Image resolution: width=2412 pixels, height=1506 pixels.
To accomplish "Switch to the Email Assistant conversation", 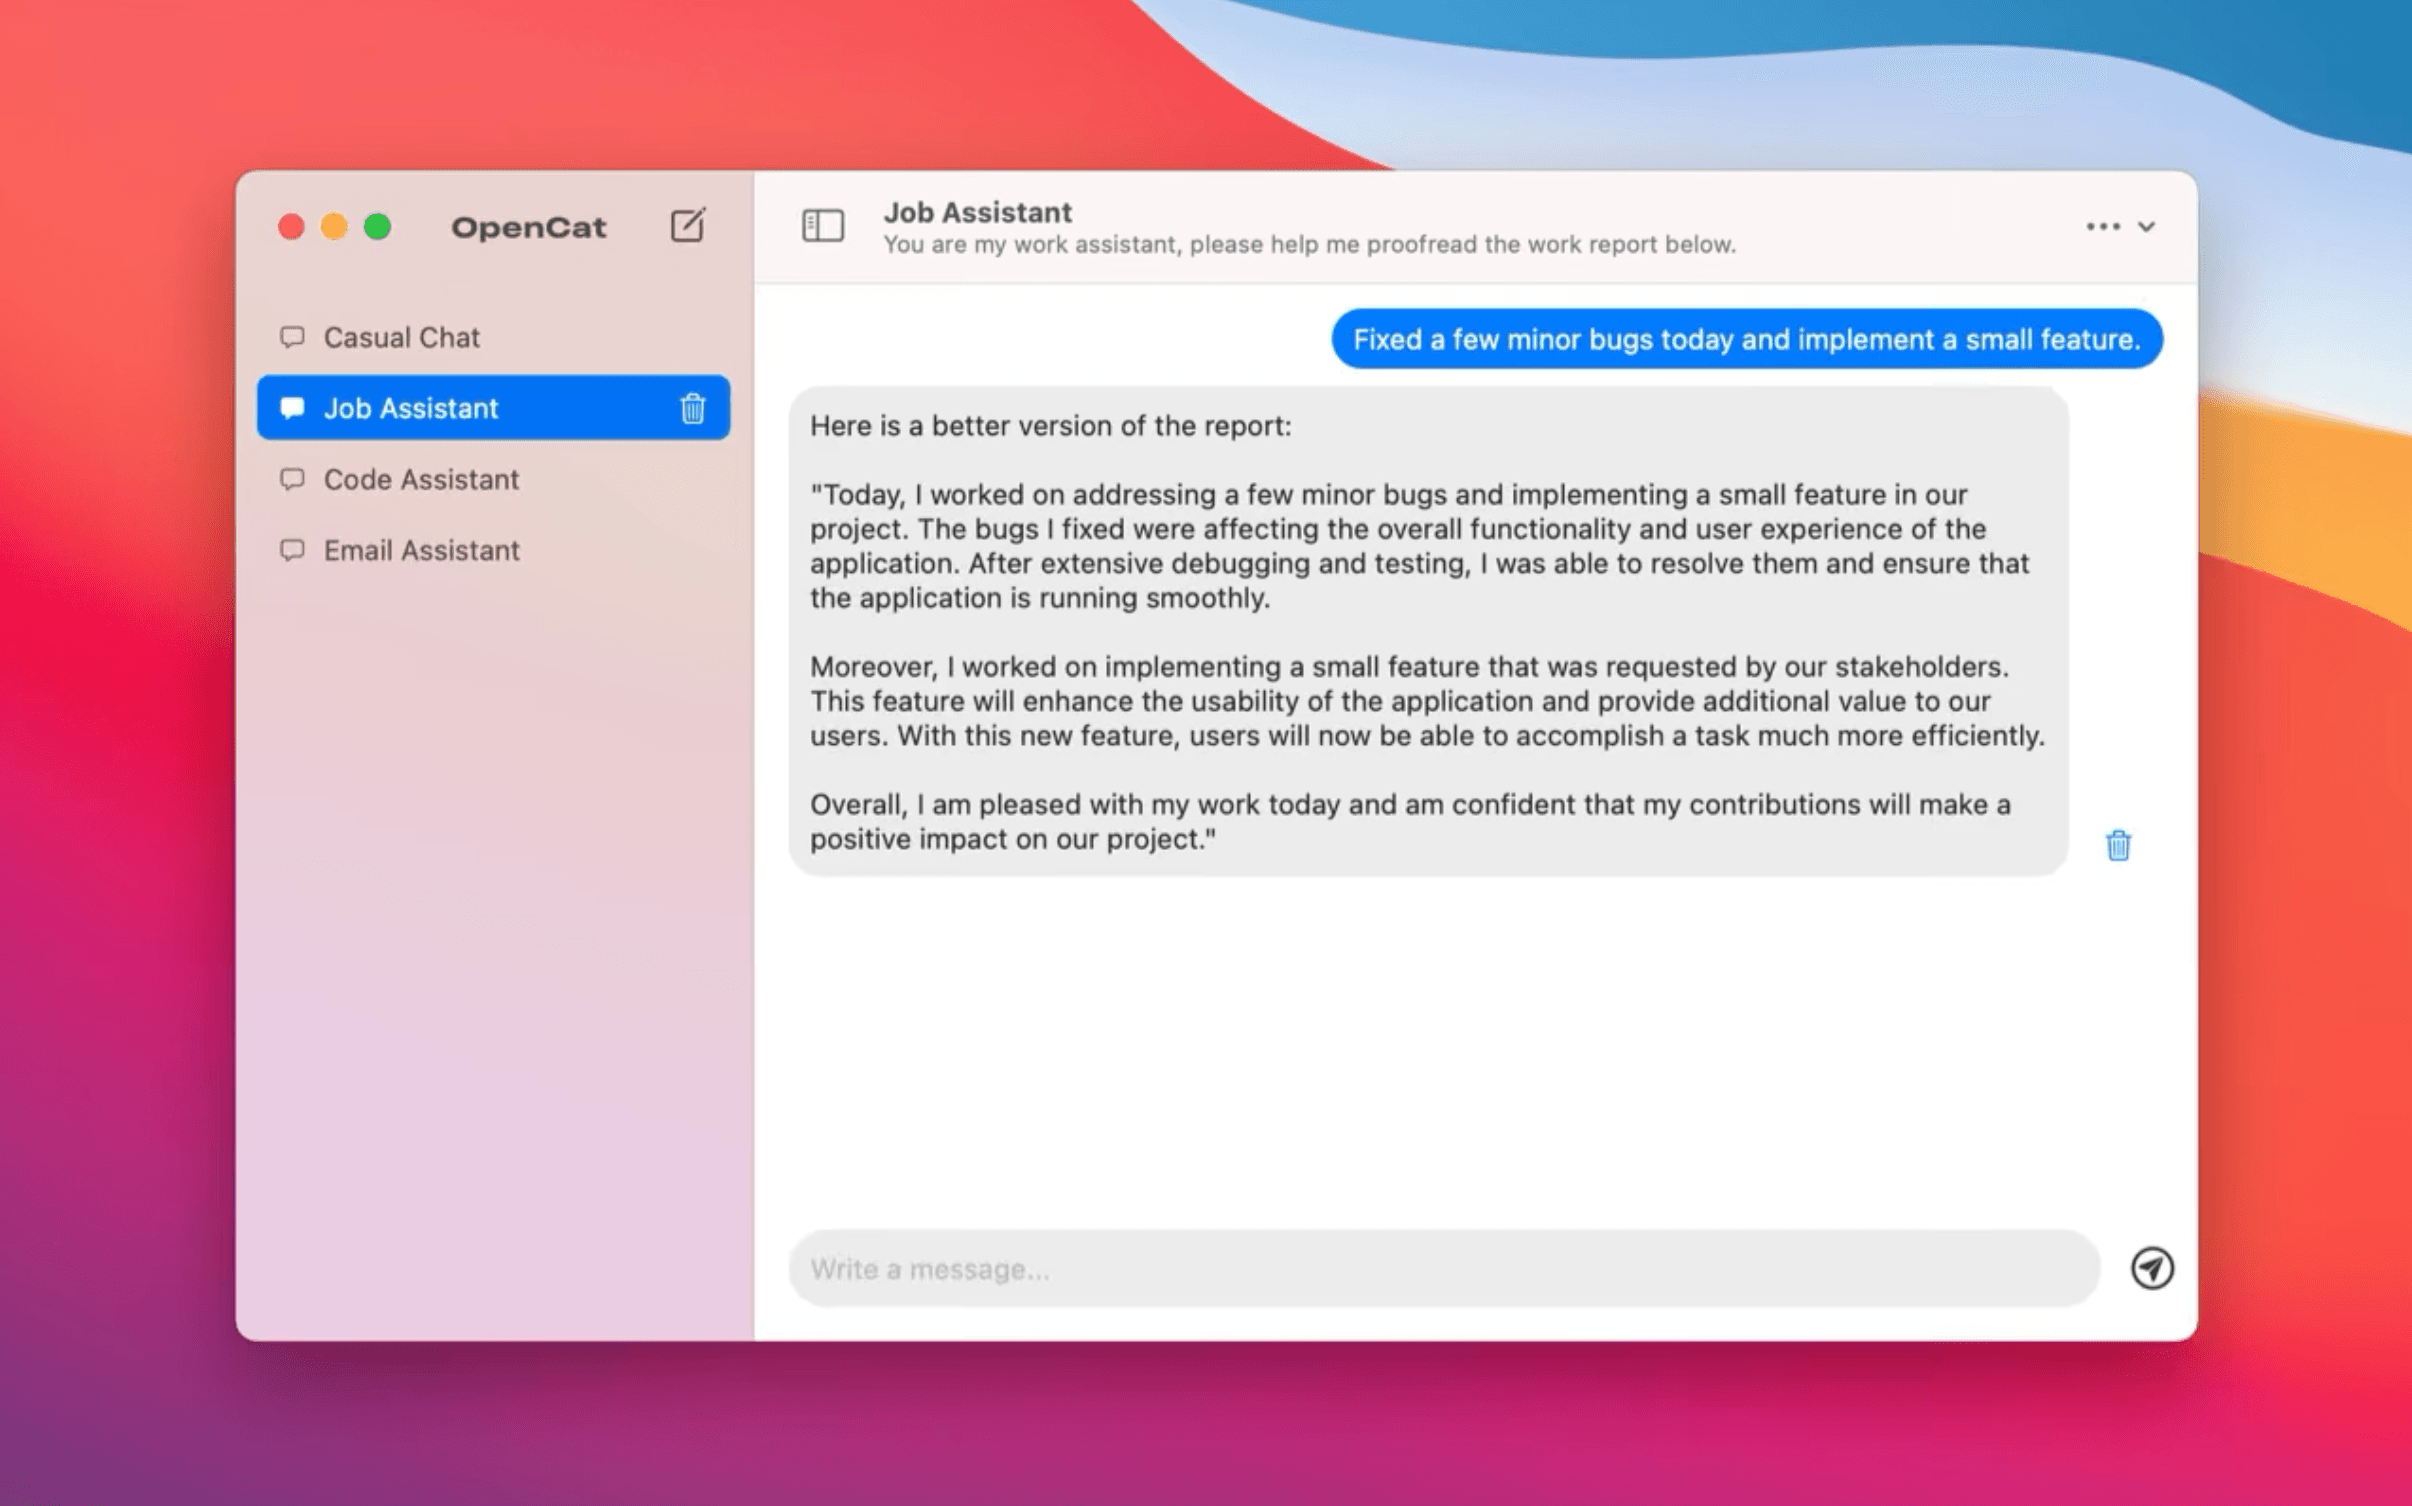I will click(x=420, y=550).
